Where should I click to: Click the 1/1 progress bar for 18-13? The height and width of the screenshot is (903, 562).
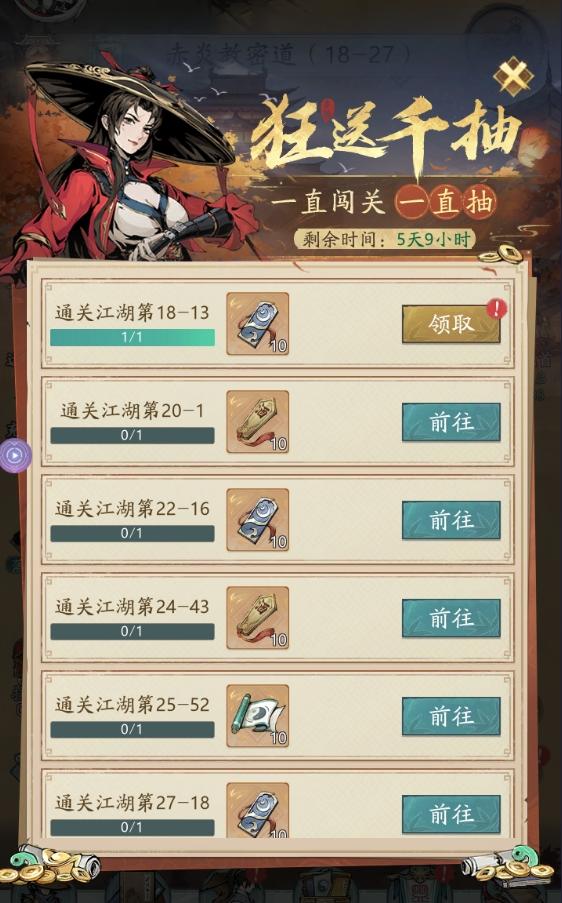point(132,337)
